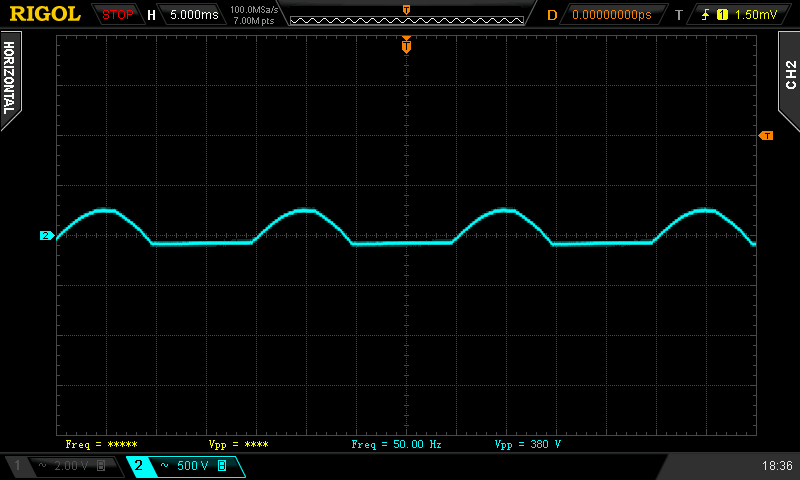Click the rising edge trigger icon
The image size is (800, 480).
tap(707, 15)
